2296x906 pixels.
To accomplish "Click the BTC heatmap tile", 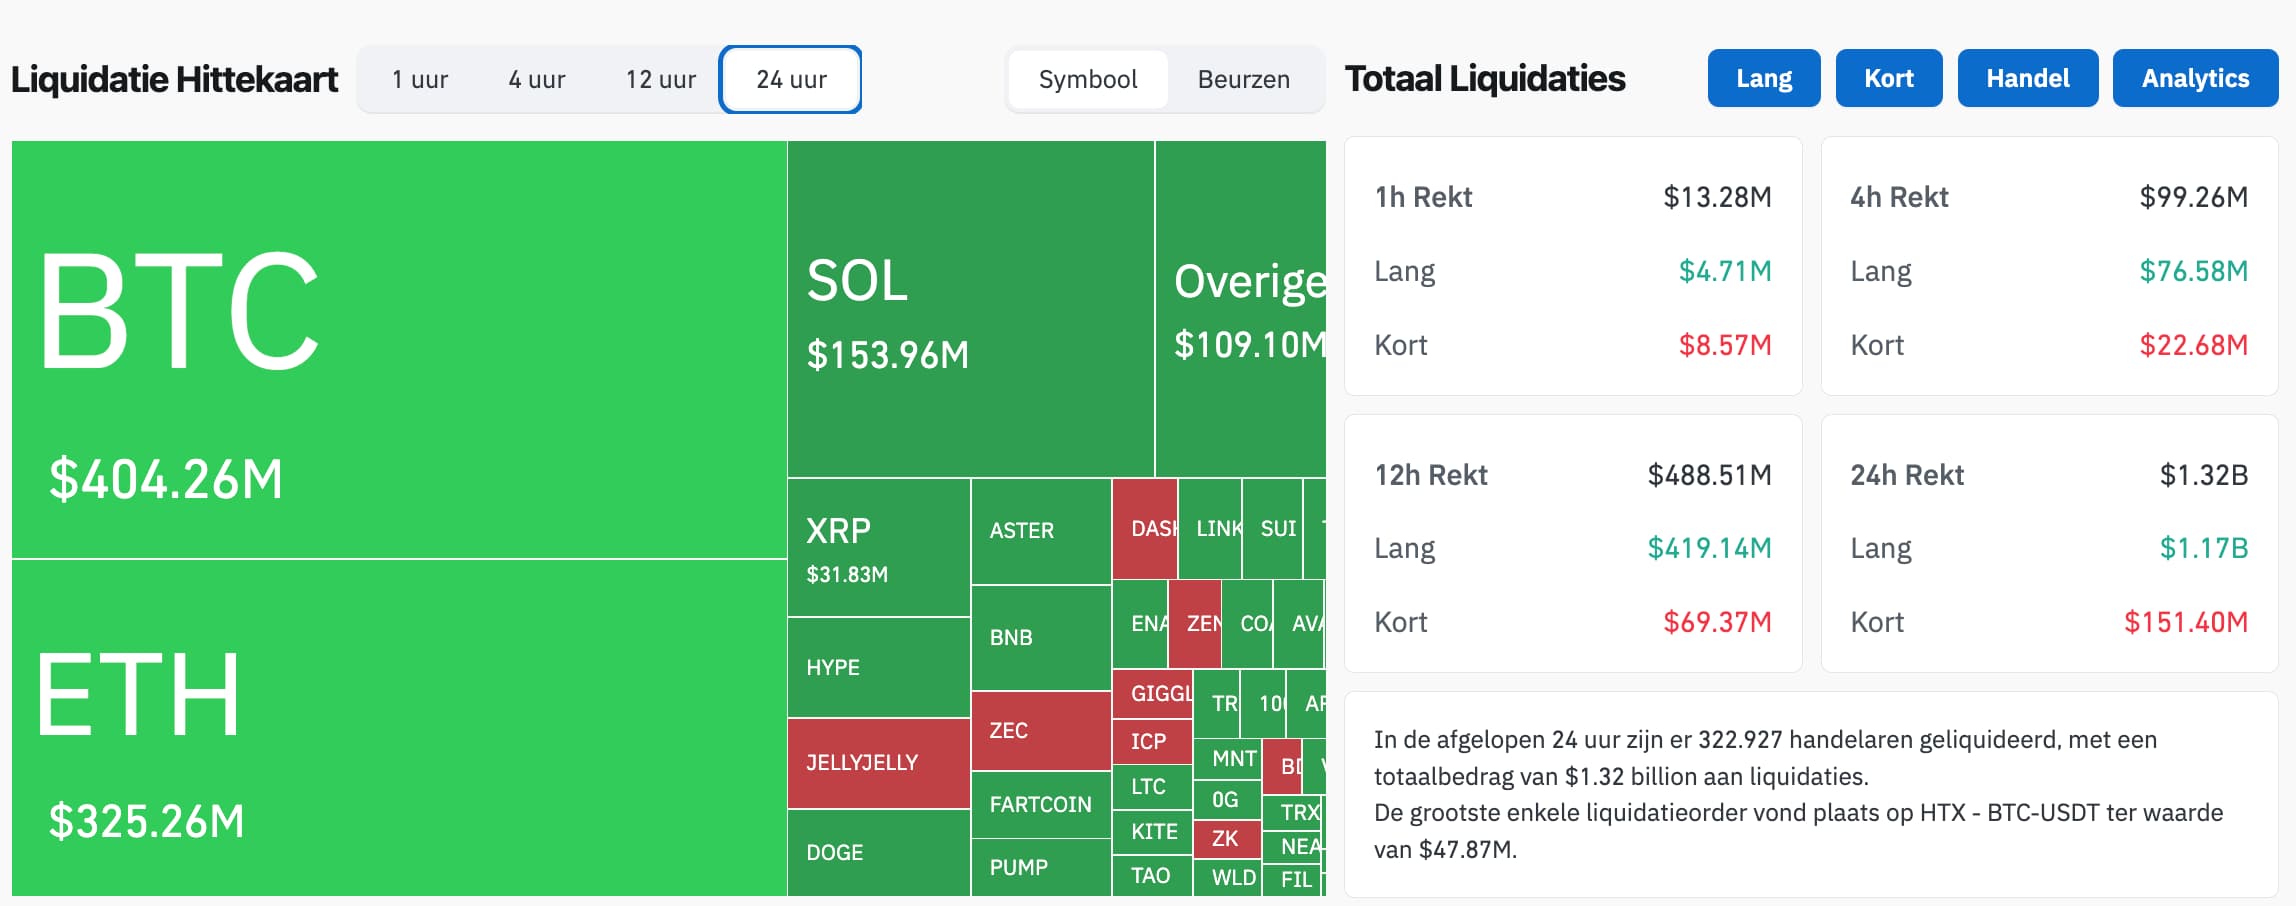I will [x=399, y=349].
